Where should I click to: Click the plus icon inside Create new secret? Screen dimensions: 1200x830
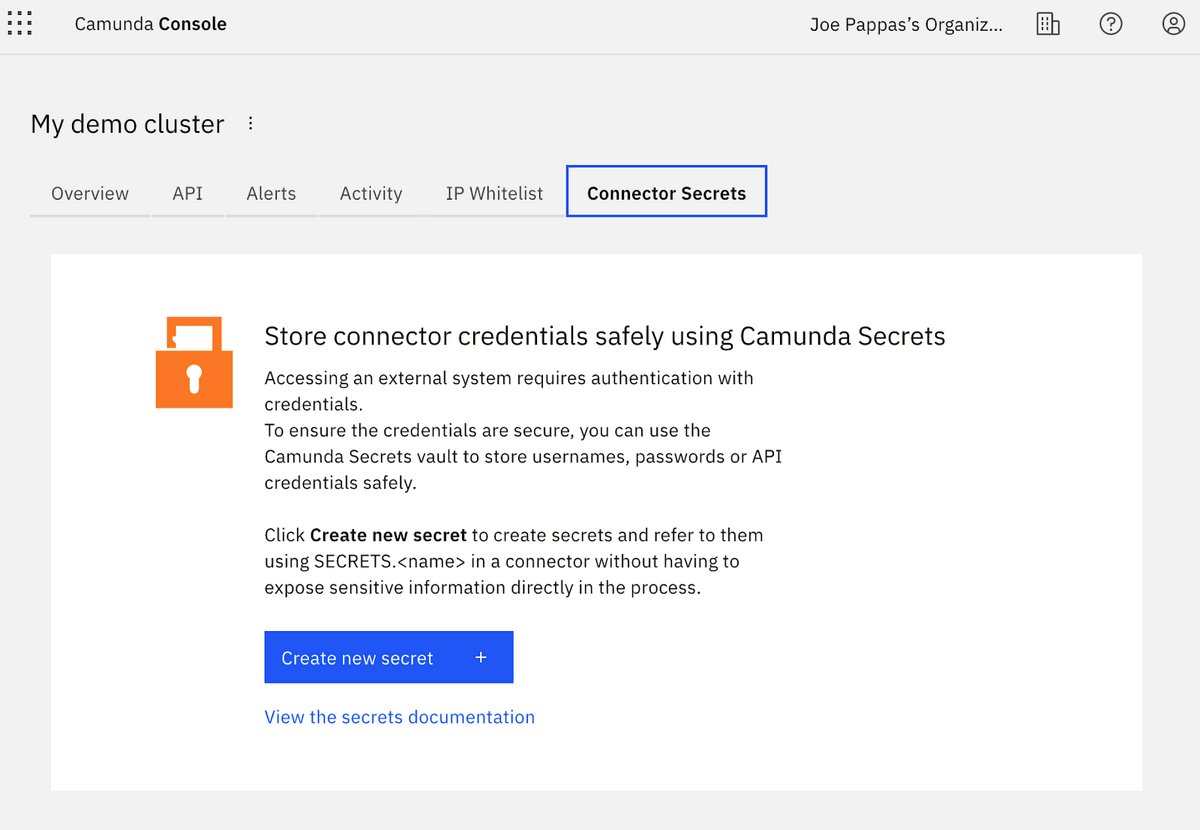tap(480, 657)
